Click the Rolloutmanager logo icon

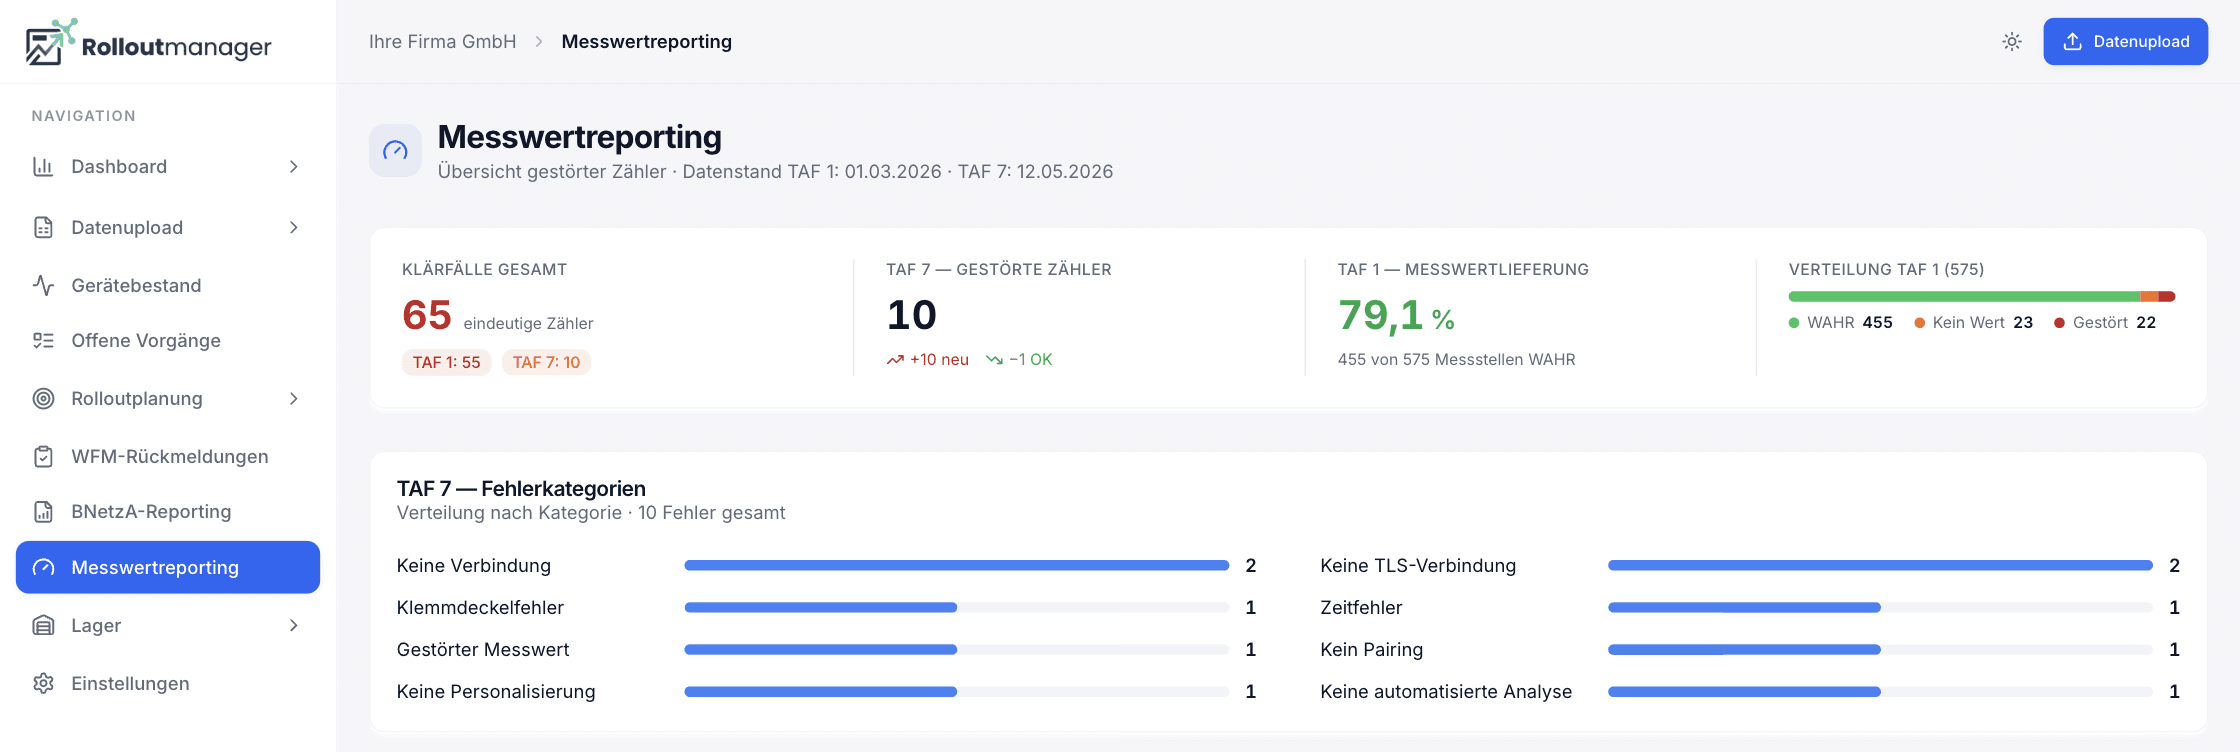tap(51, 42)
